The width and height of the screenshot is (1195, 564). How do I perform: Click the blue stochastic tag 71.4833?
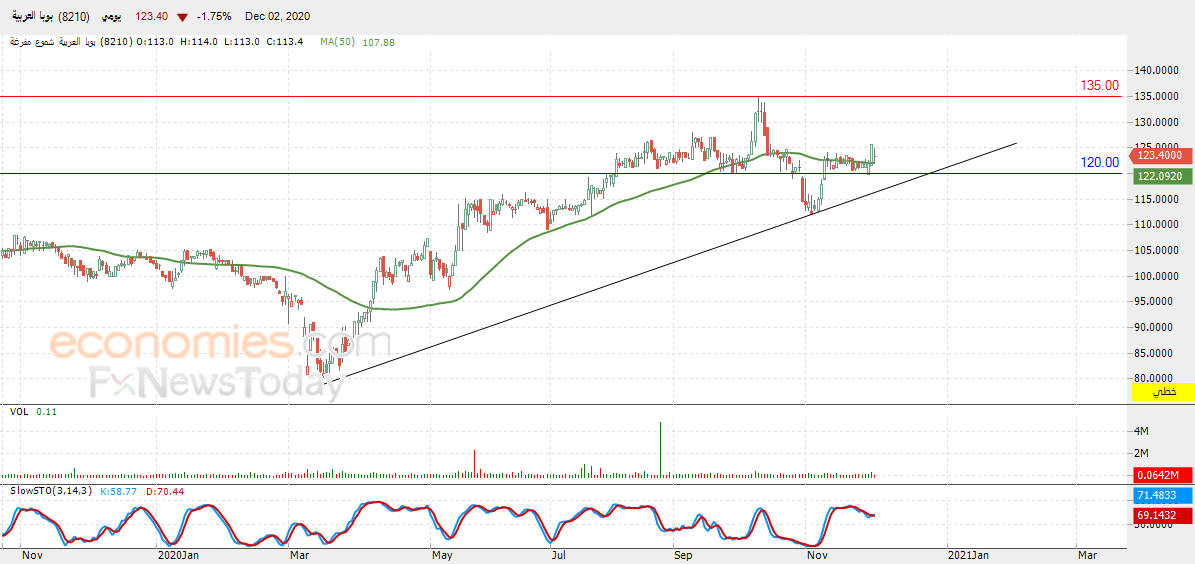tap(1163, 496)
